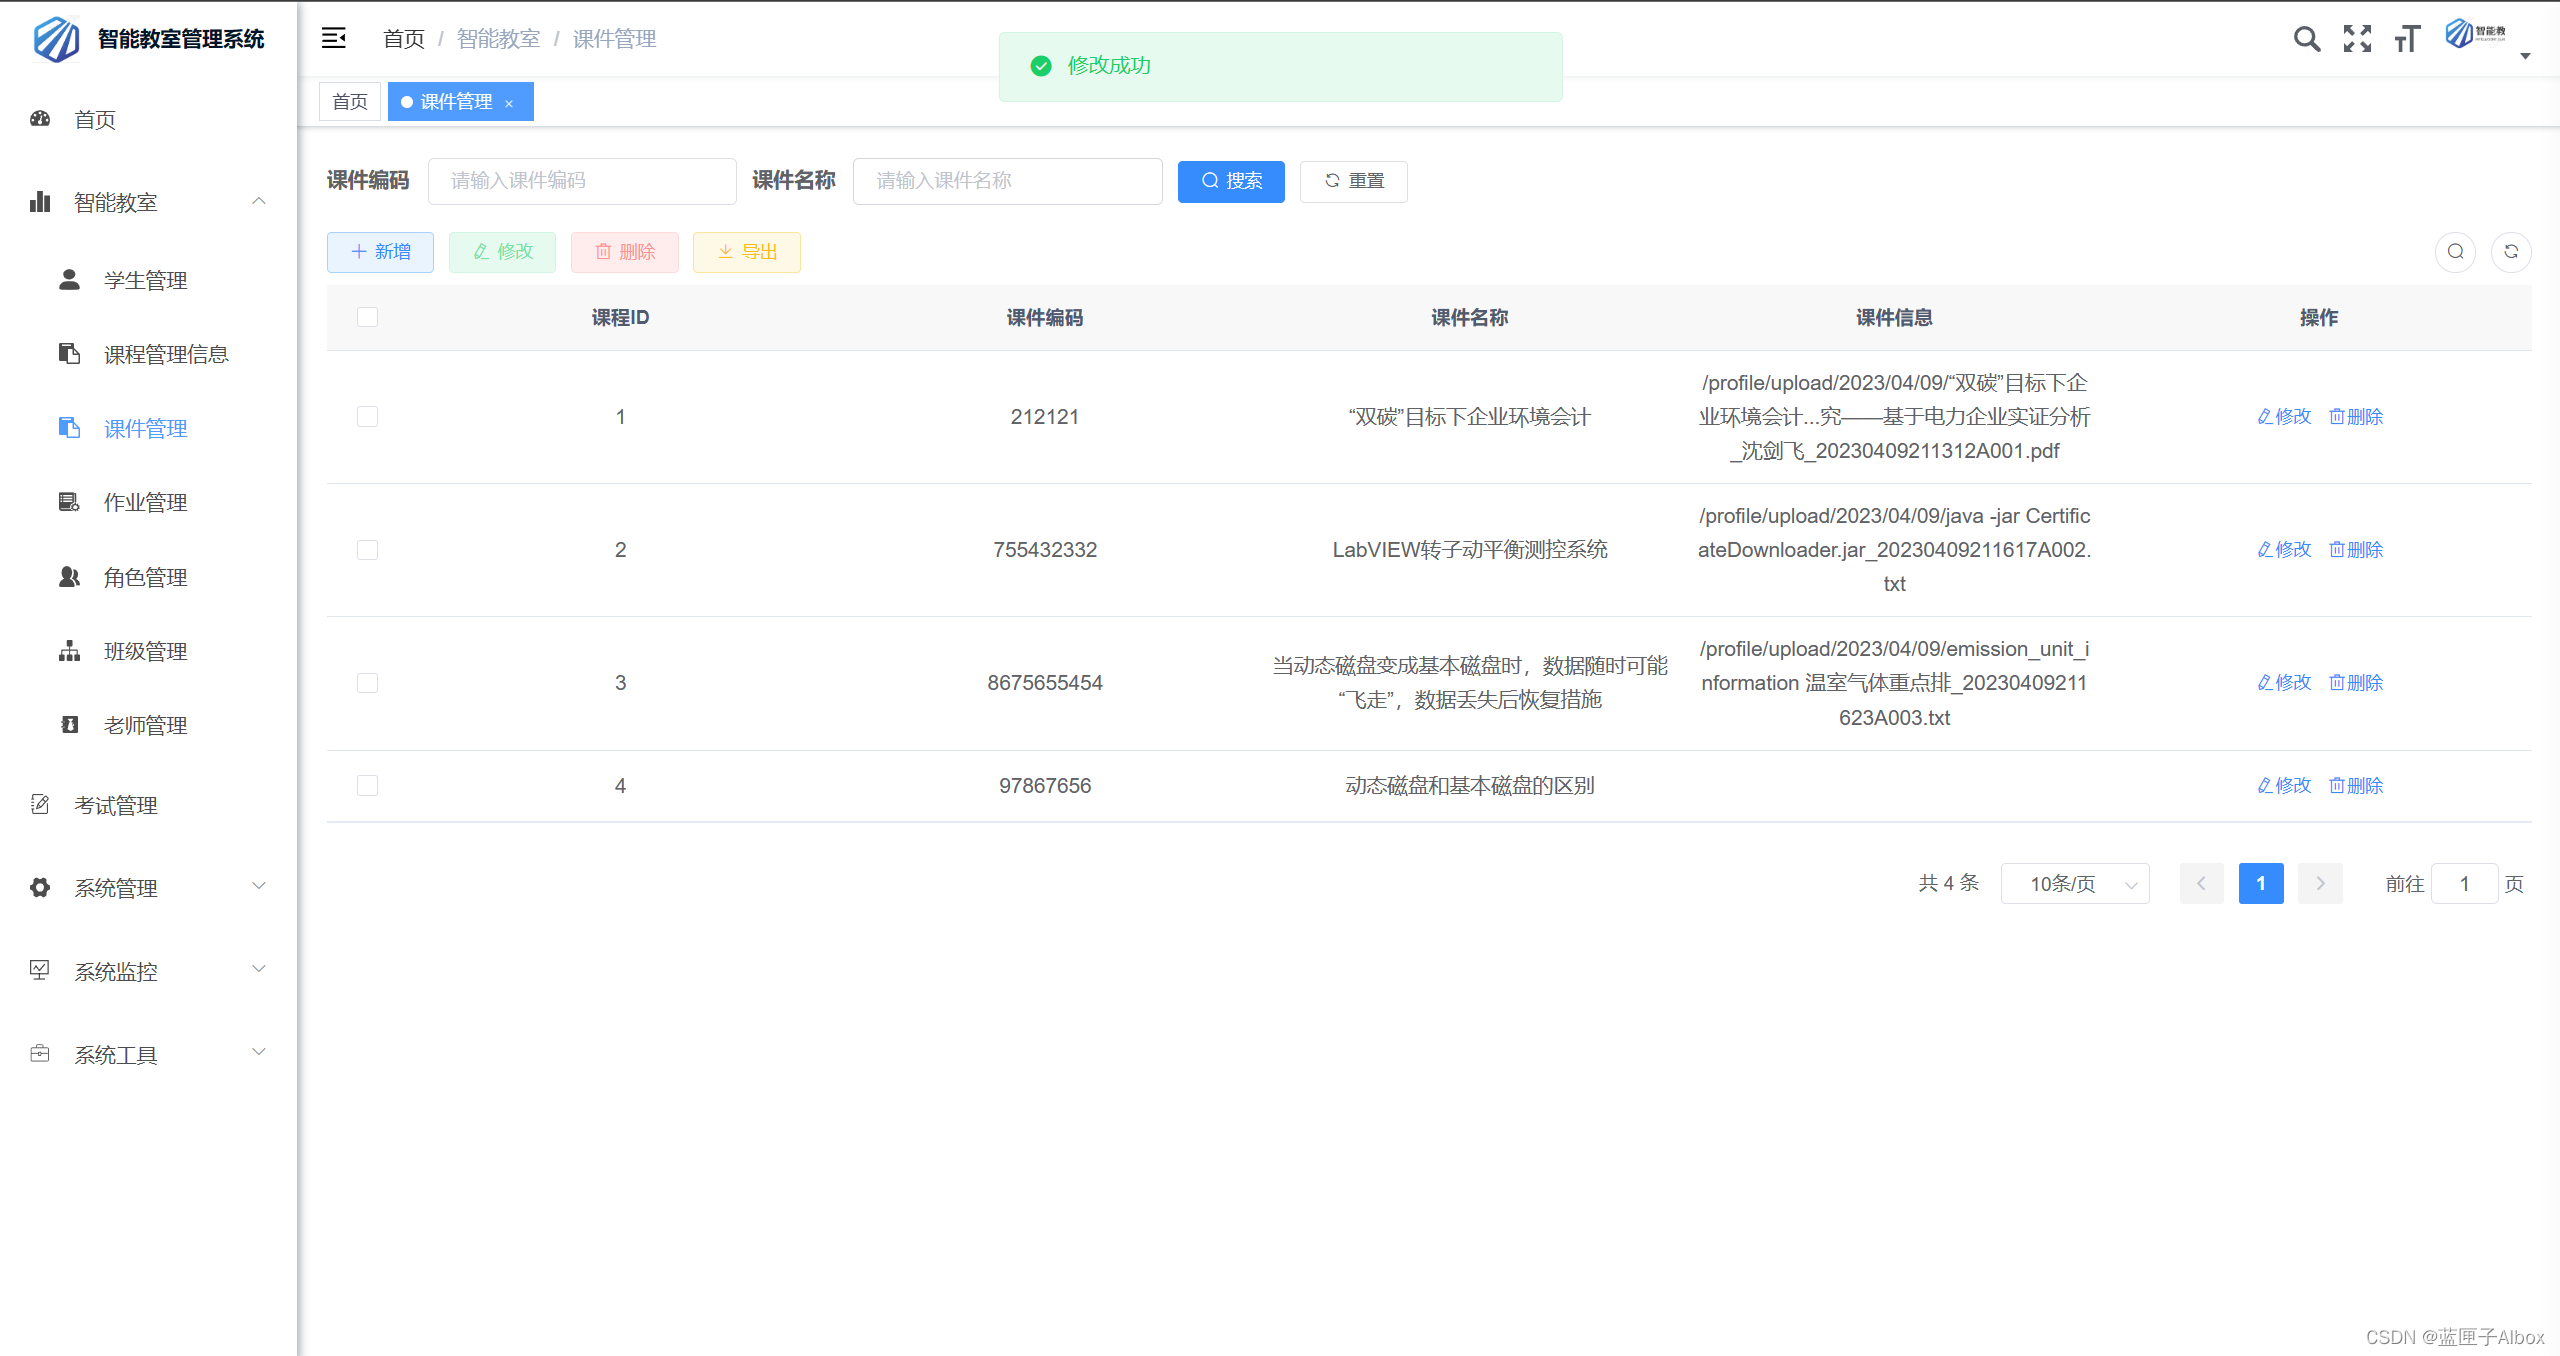
Task: Open 学生管理 sidebar item
Action: [146, 280]
